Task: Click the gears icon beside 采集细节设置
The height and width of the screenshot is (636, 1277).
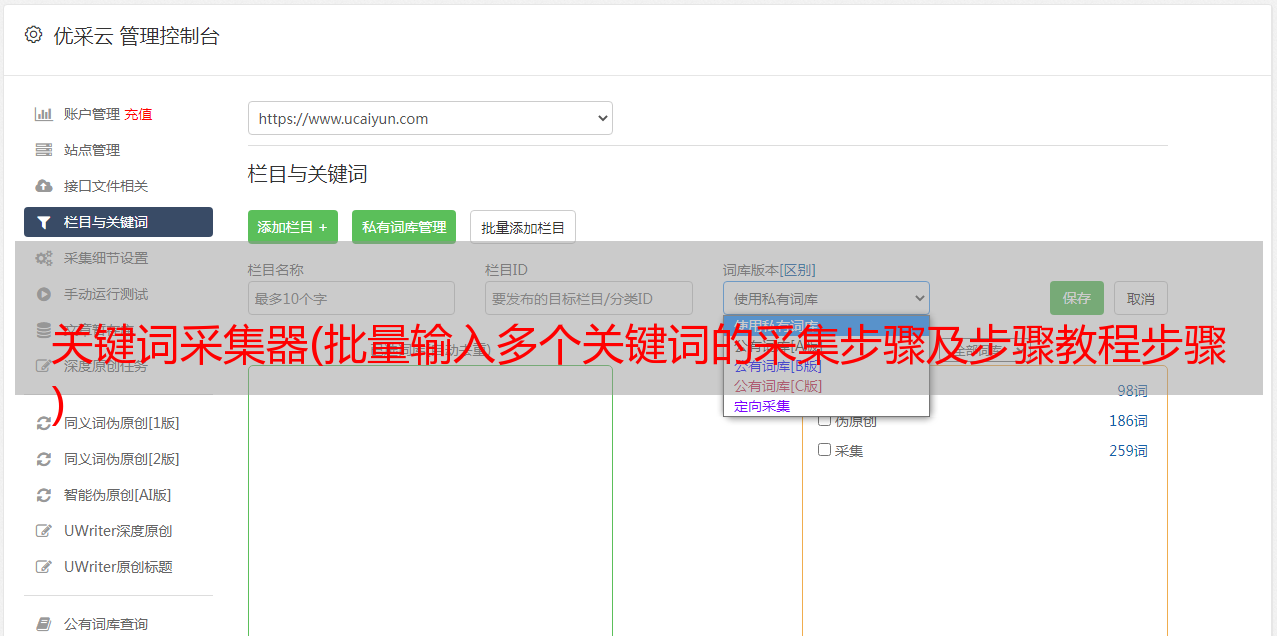Action: (43, 258)
